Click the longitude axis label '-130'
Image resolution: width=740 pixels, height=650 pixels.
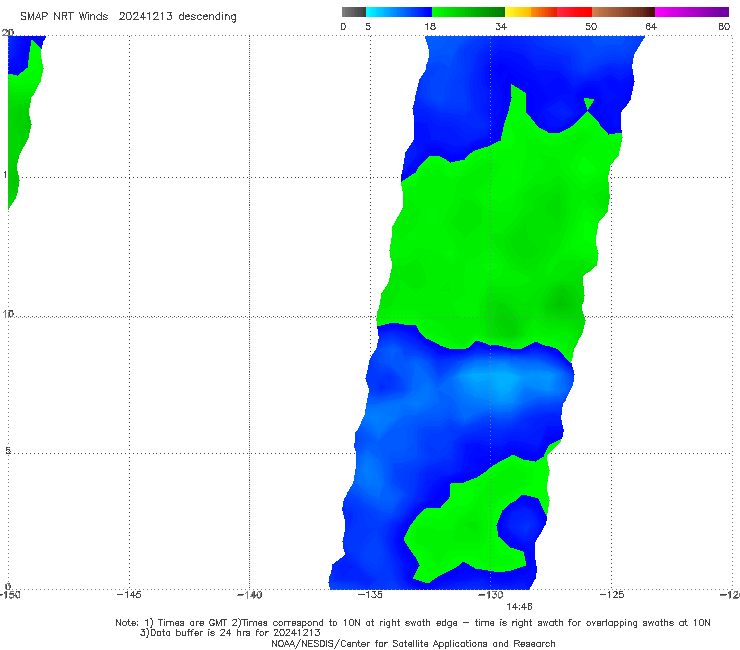(x=491, y=595)
